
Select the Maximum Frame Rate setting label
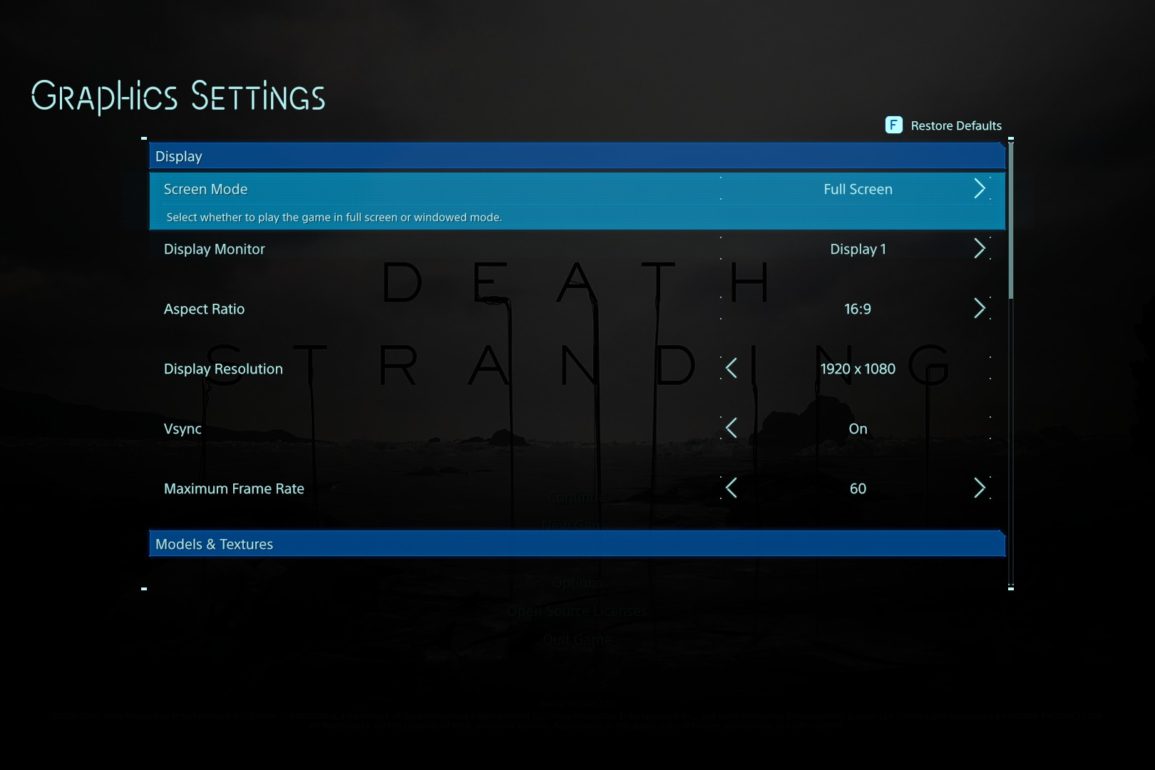coord(234,489)
